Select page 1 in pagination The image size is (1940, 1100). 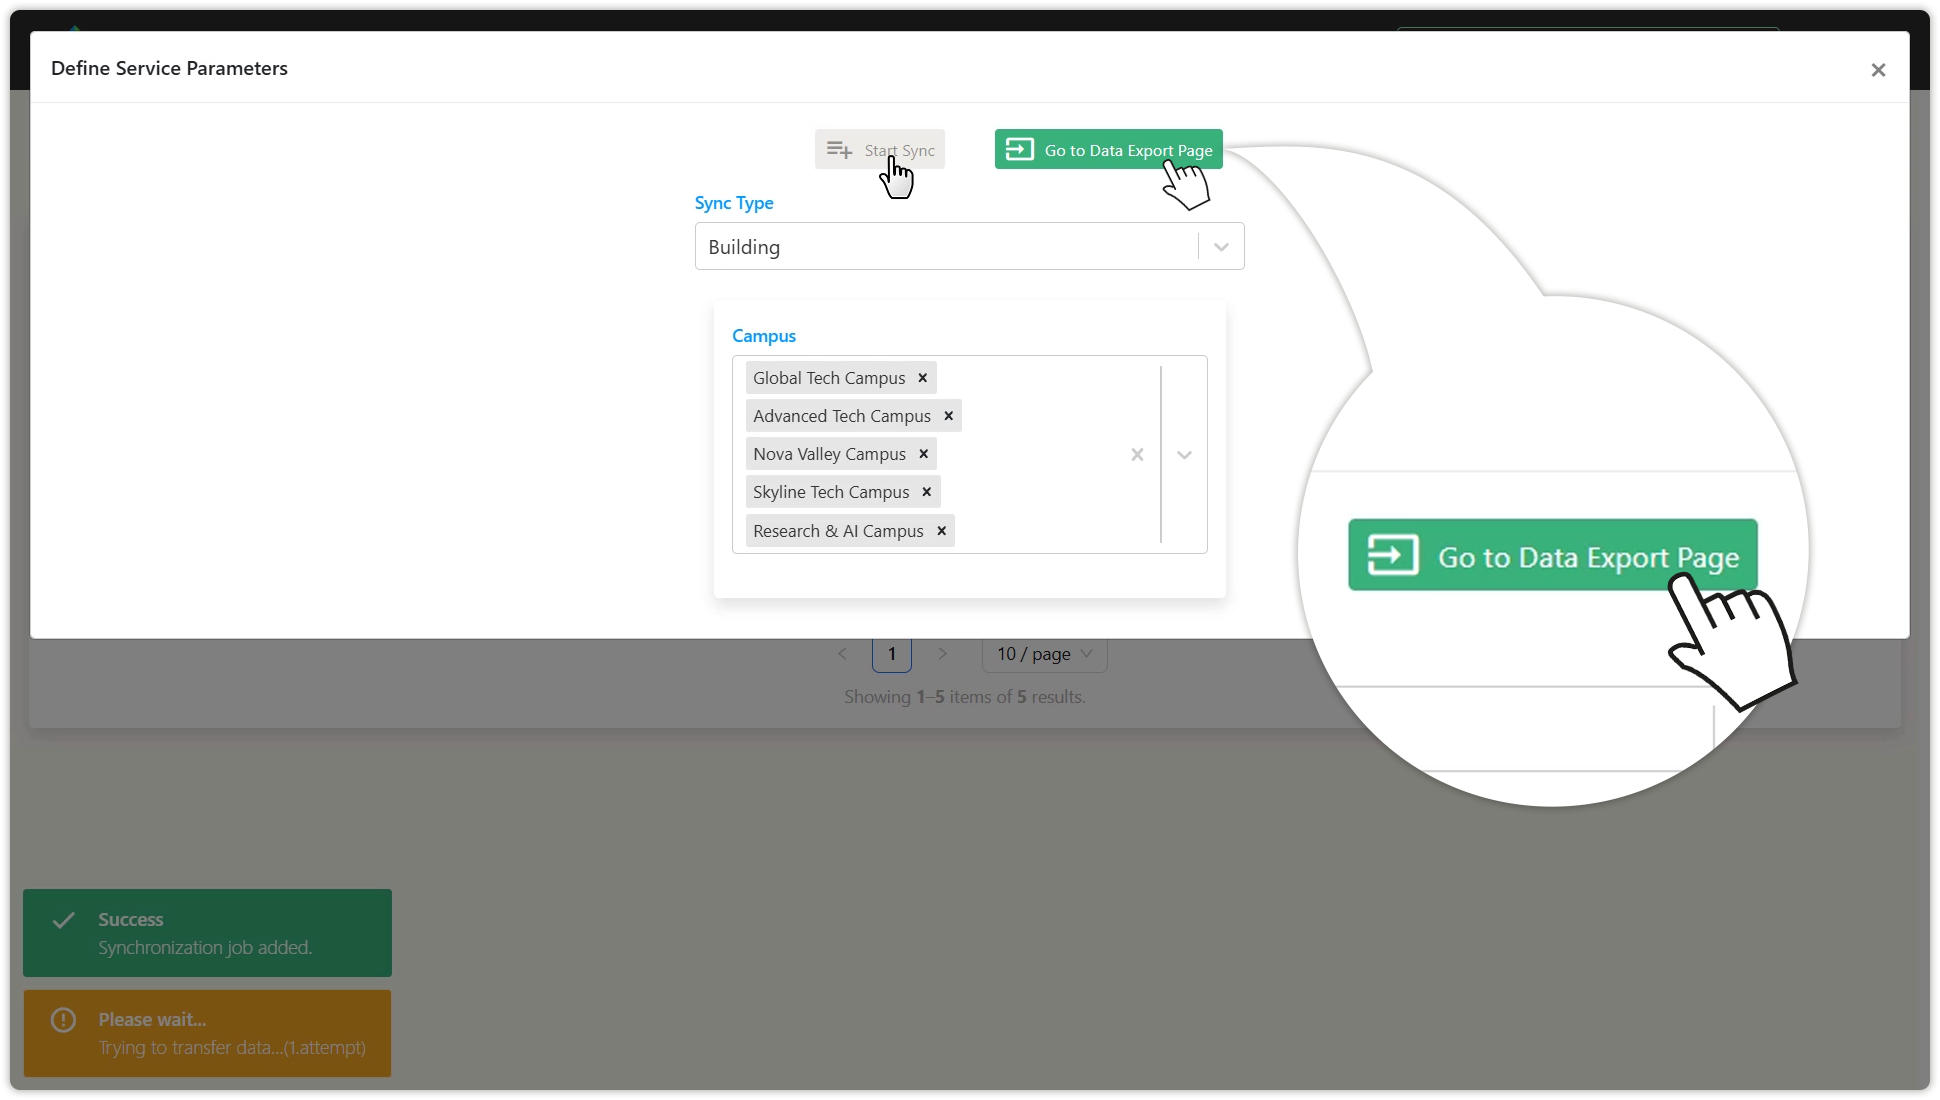click(x=892, y=654)
